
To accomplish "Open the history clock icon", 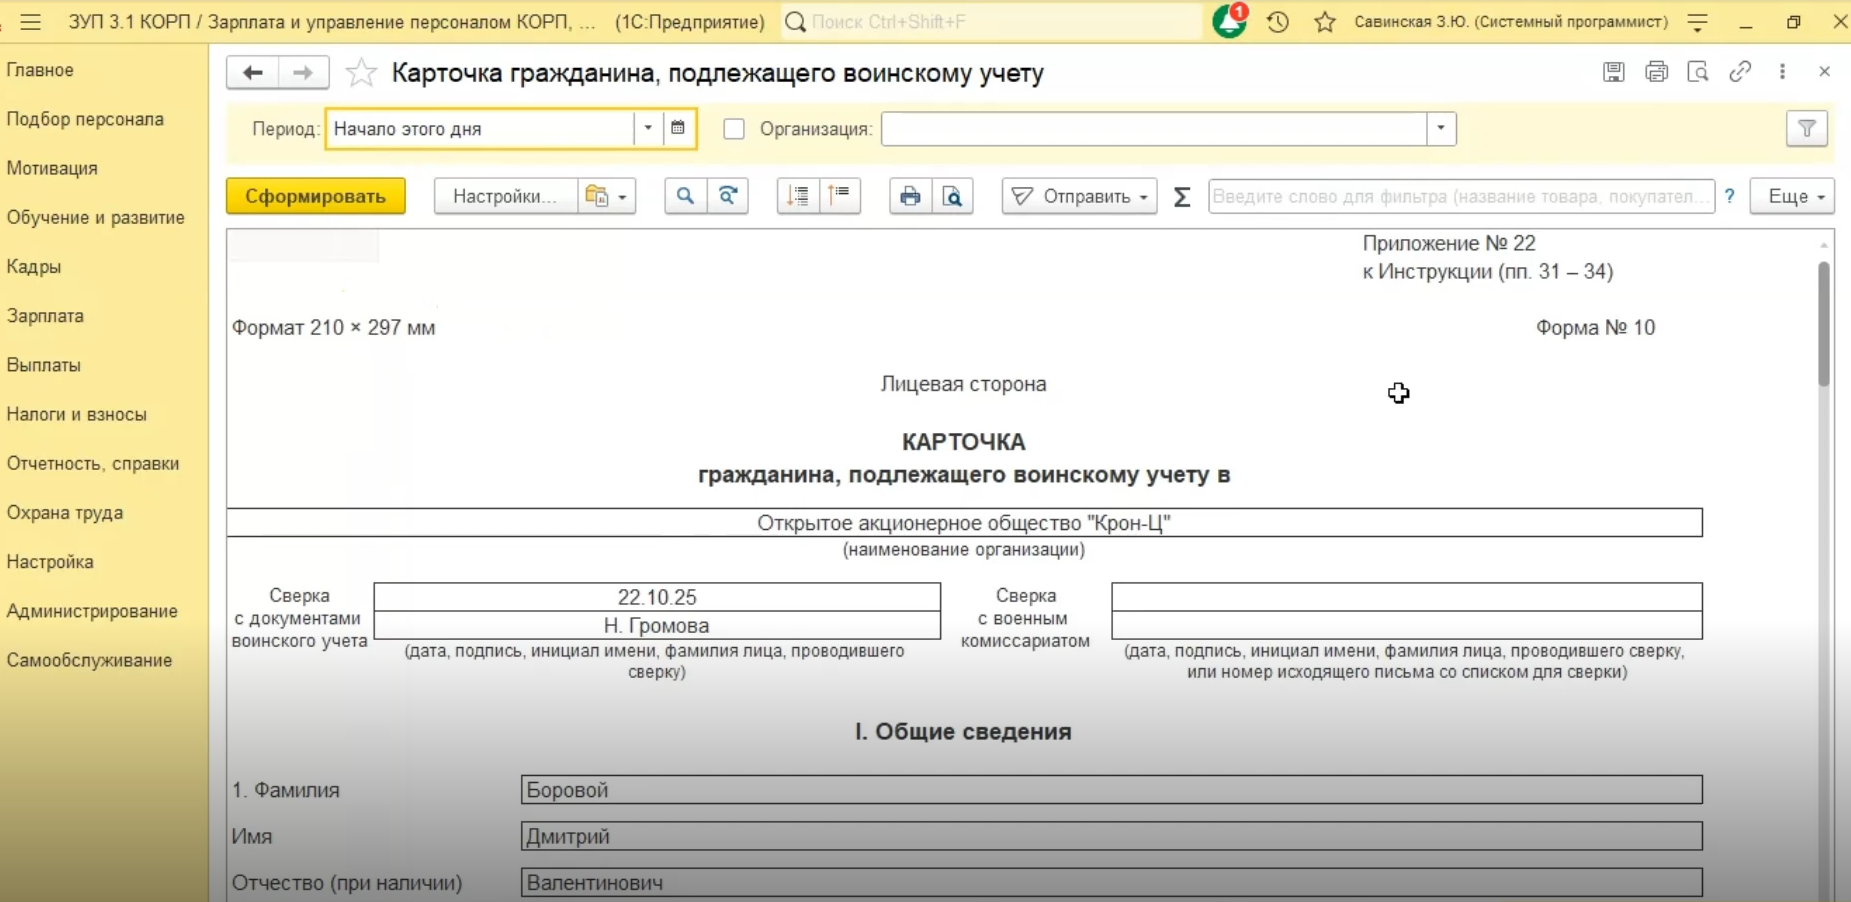I will click(1277, 22).
